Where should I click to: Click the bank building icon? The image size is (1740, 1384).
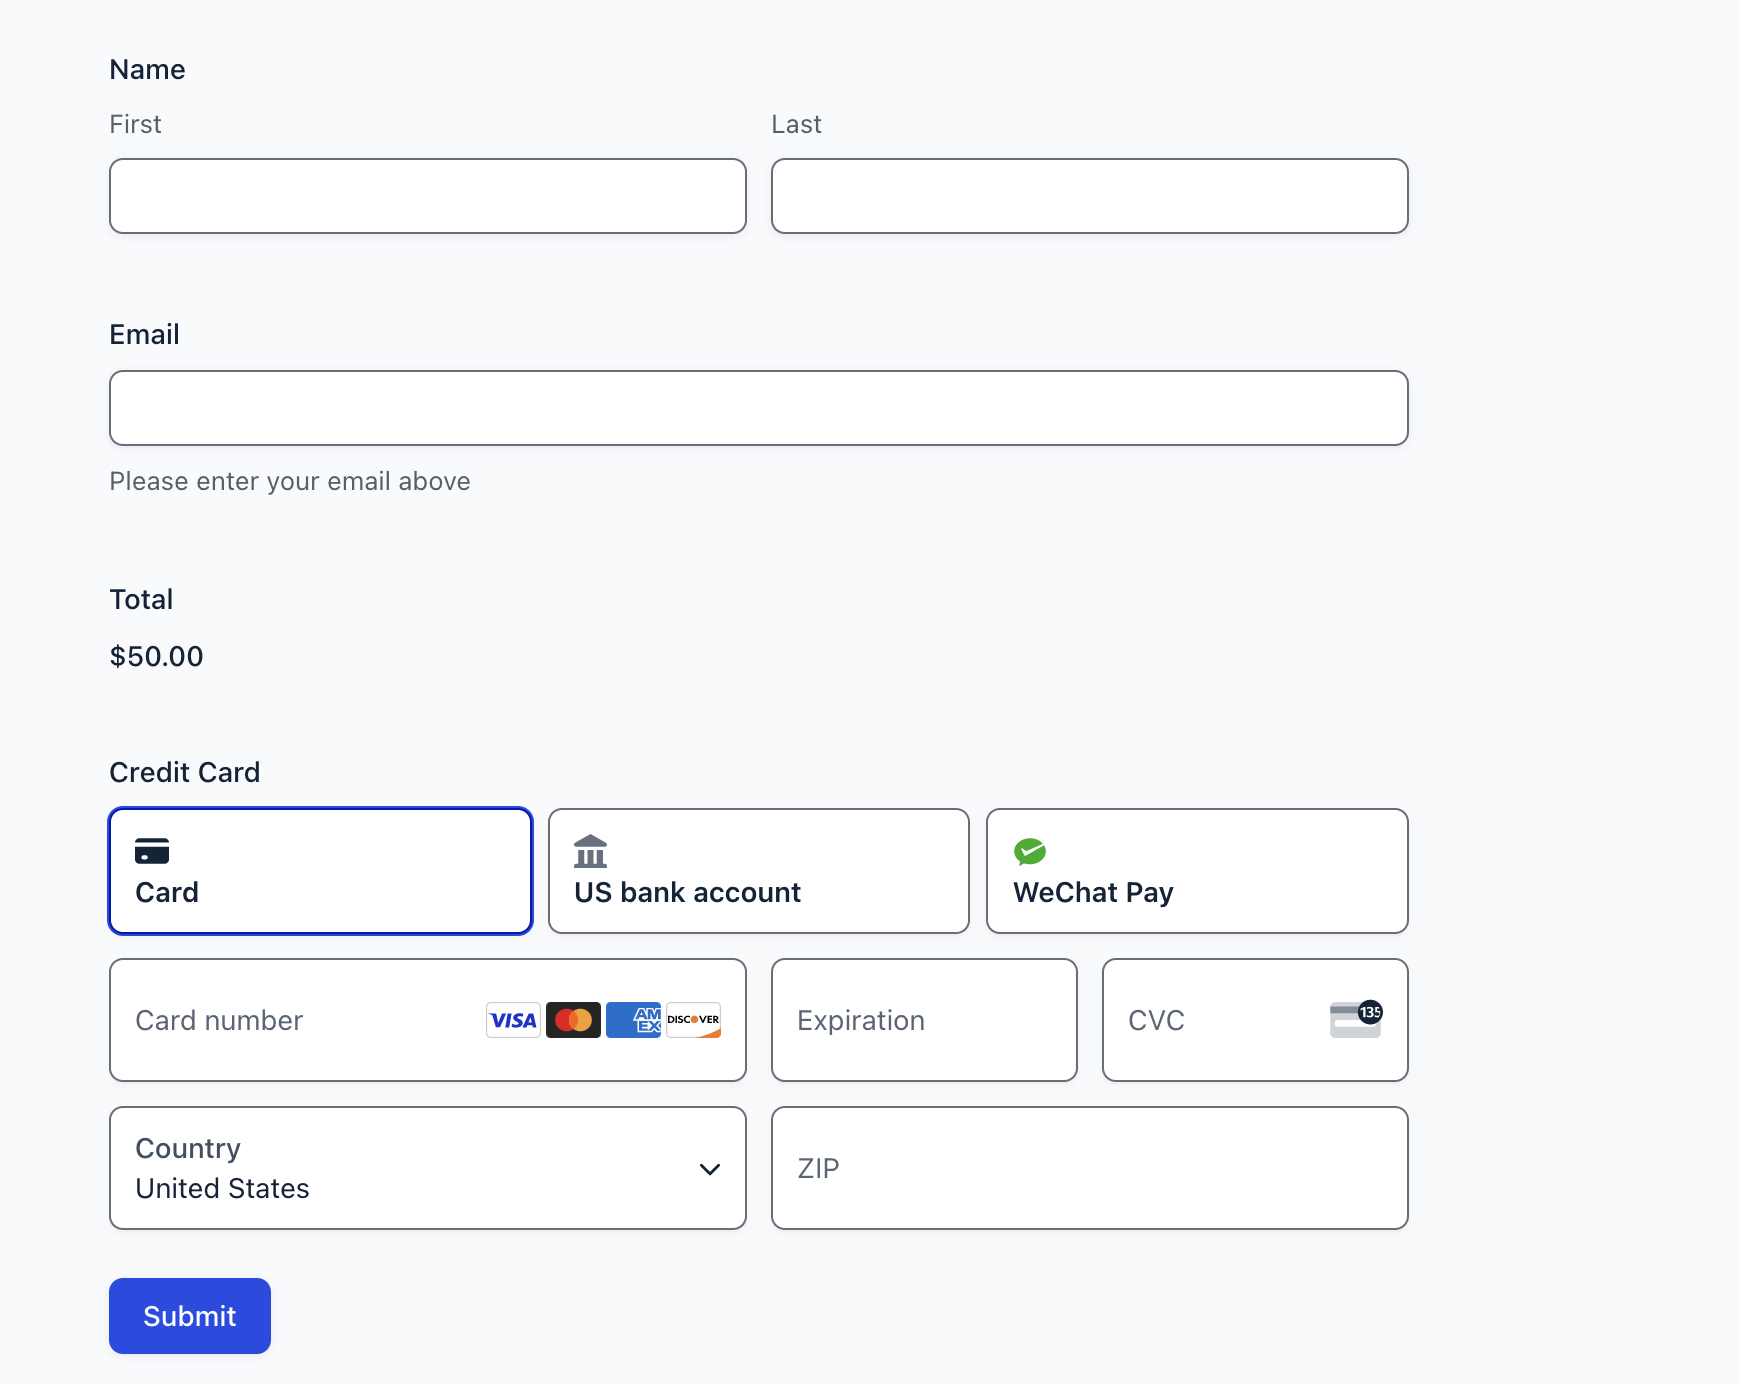591,851
